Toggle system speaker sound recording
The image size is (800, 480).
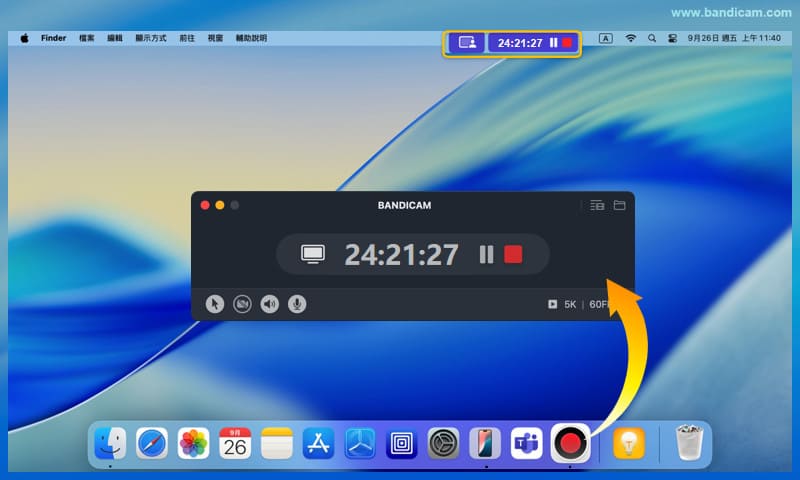coord(269,304)
